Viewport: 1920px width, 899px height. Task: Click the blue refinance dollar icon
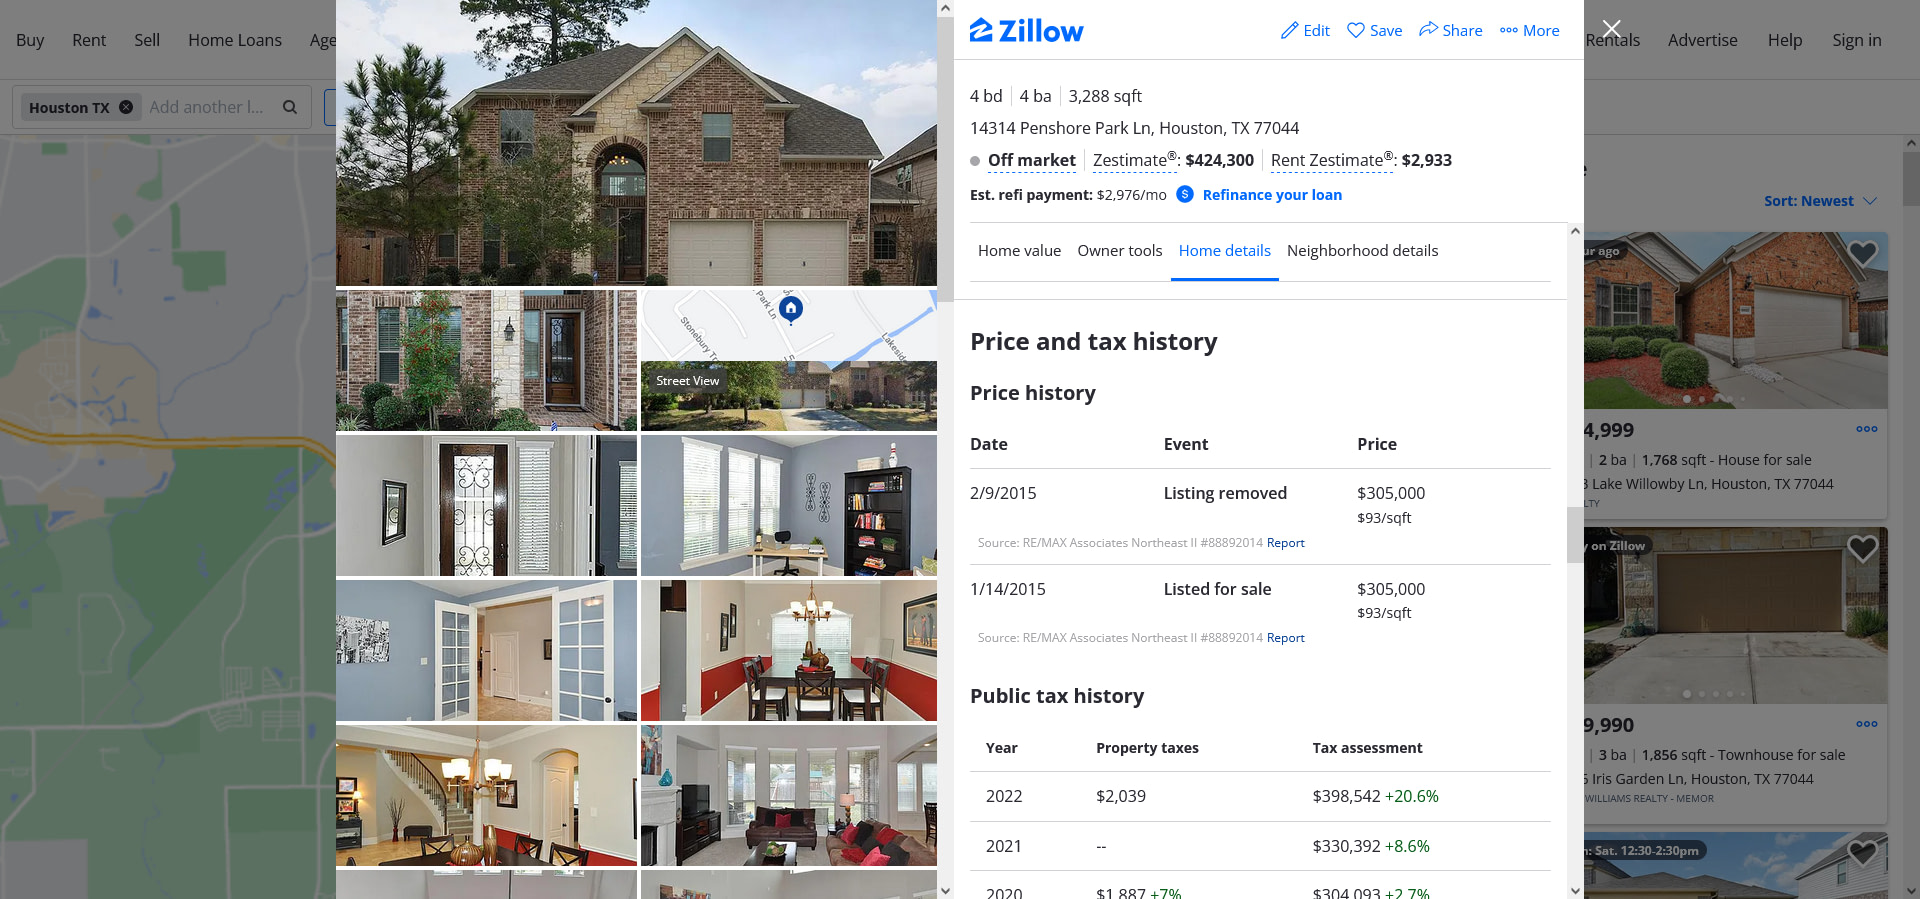[1185, 194]
